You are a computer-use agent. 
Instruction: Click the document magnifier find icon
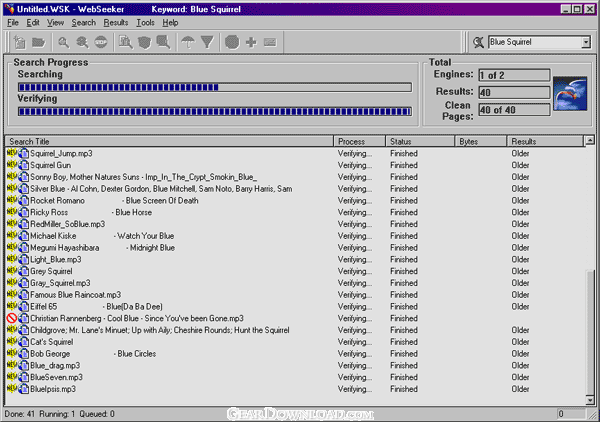click(126, 42)
